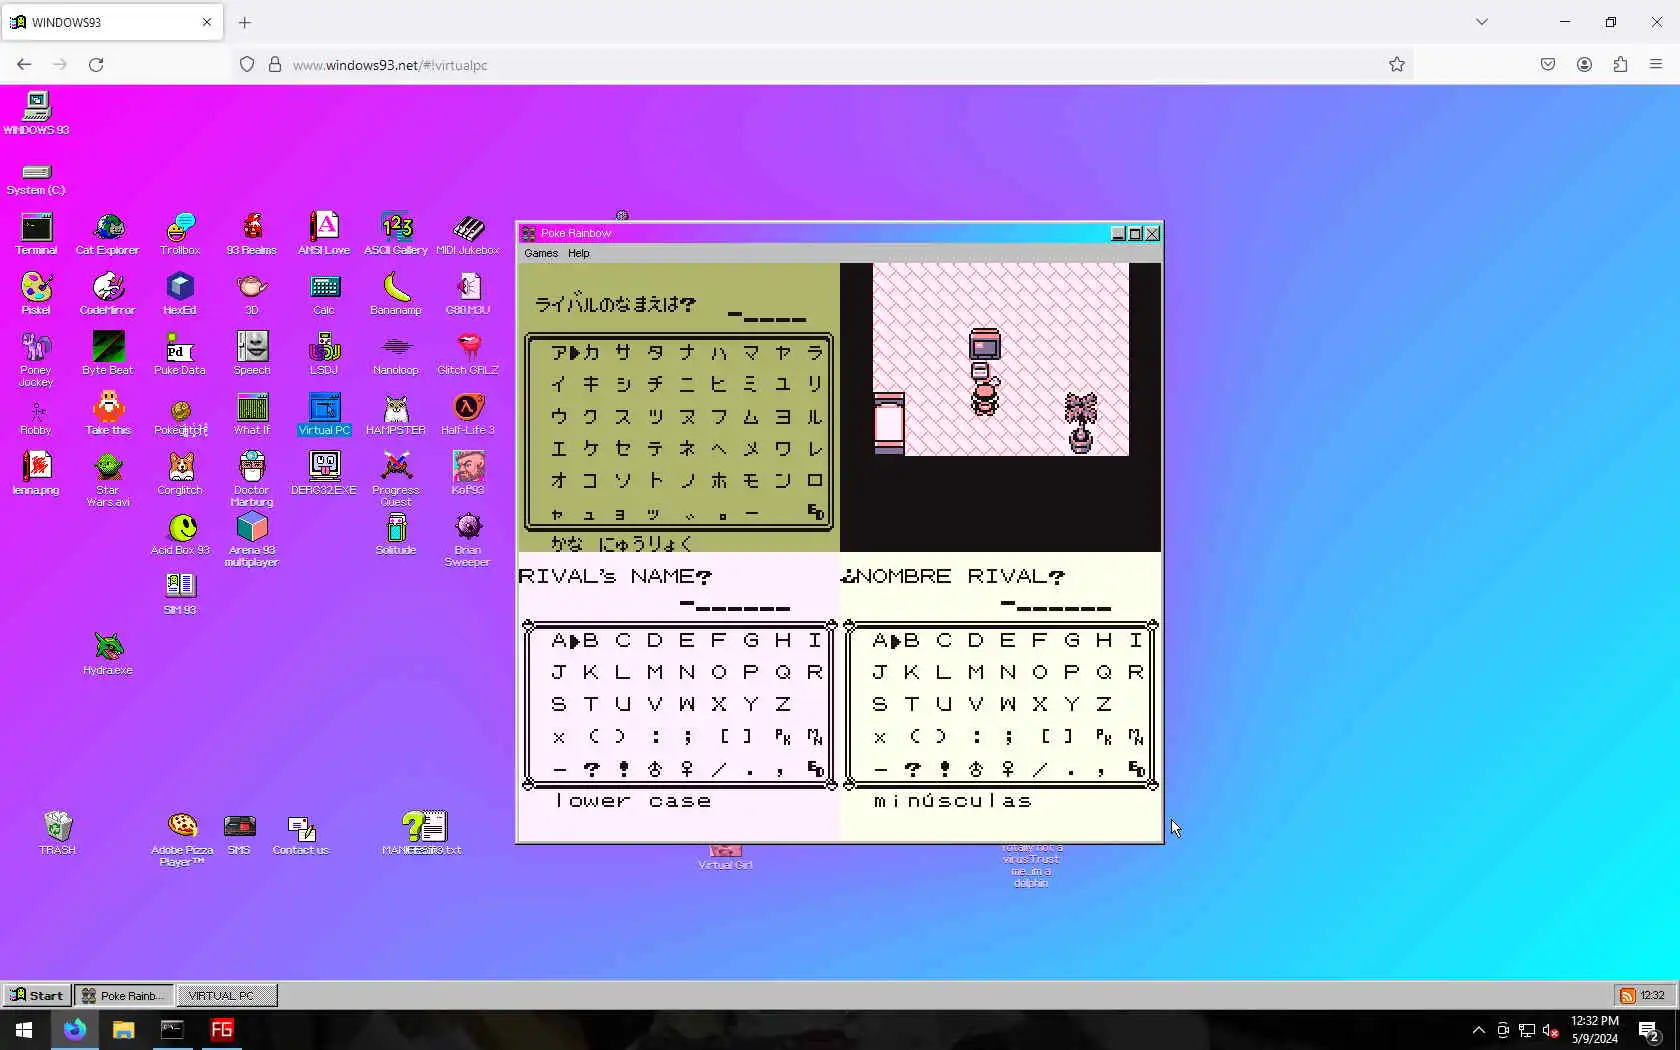
Task: Open the System (C:) drive icon
Action: click(x=36, y=178)
